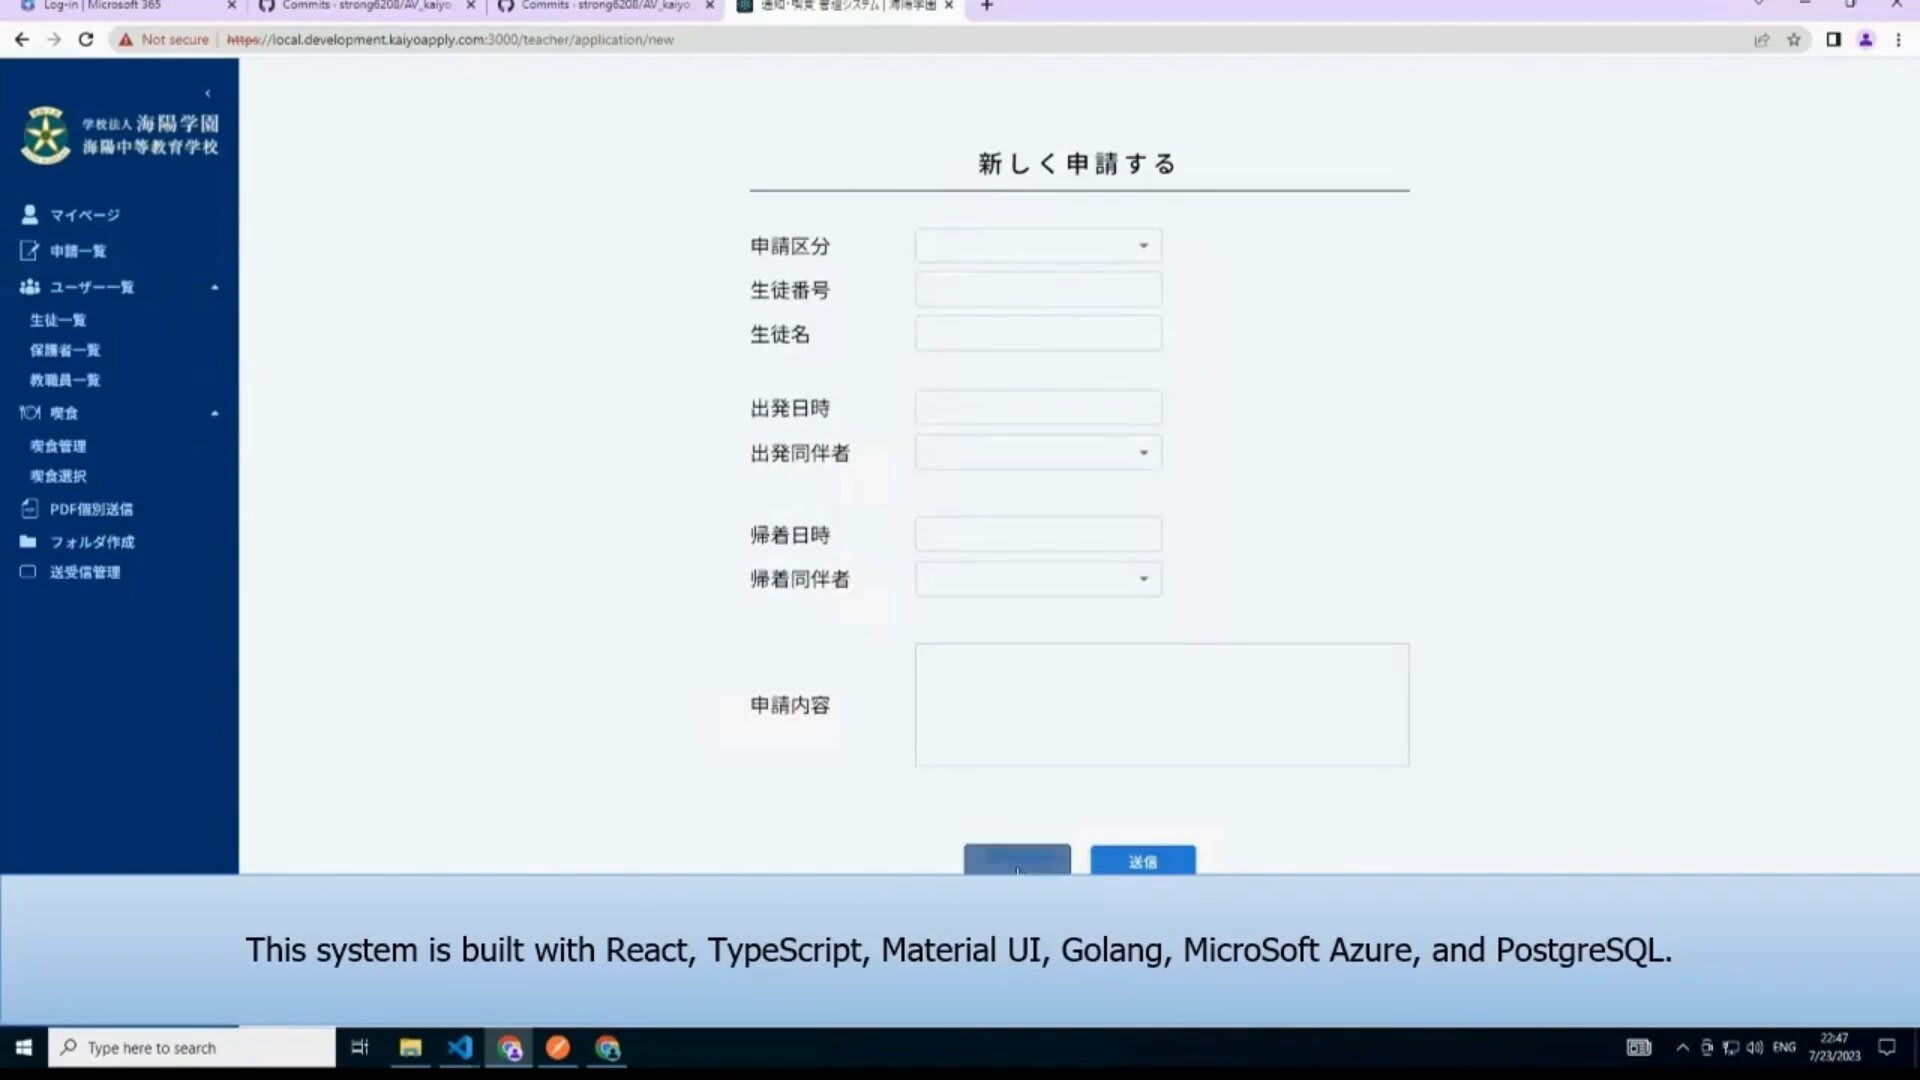Open Visual Studio Code from the taskbar
1920x1080 pixels.
459,1047
